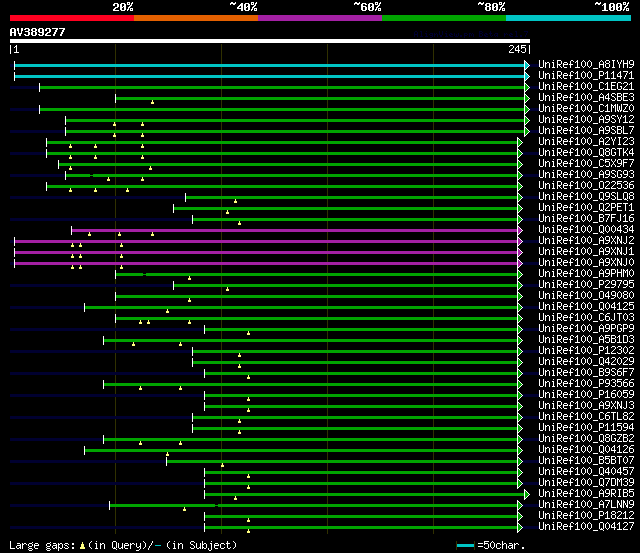Screen dimensions: 640x553
Task: Click UniRef100_Q2PET1 text
Action: pyautogui.click(x=586, y=208)
